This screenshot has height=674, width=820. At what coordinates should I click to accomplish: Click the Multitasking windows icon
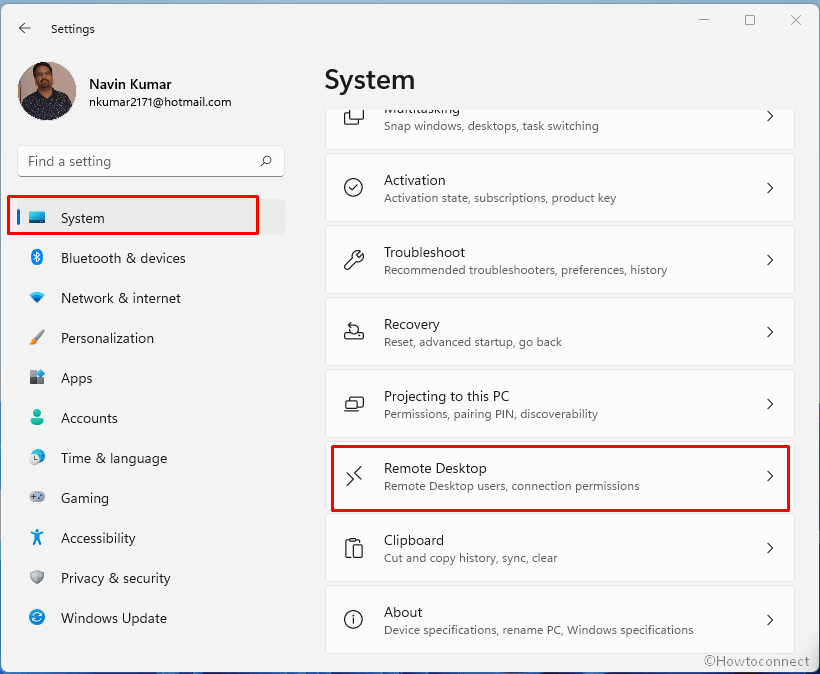point(354,117)
